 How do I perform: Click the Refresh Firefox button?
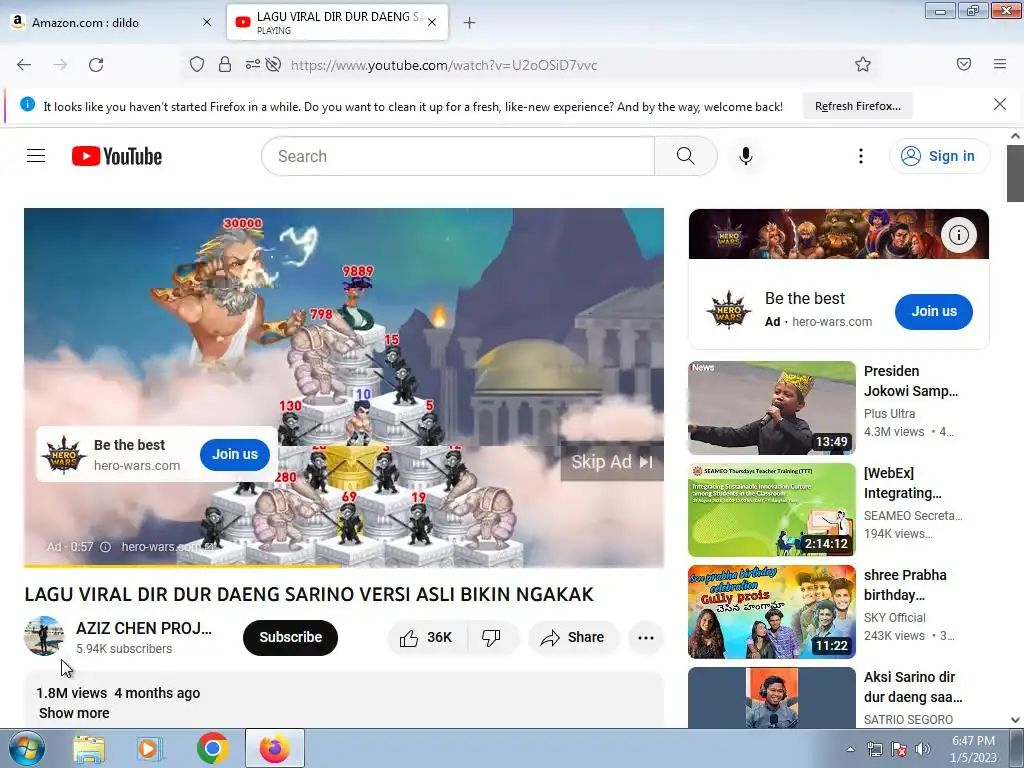click(857, 106)
